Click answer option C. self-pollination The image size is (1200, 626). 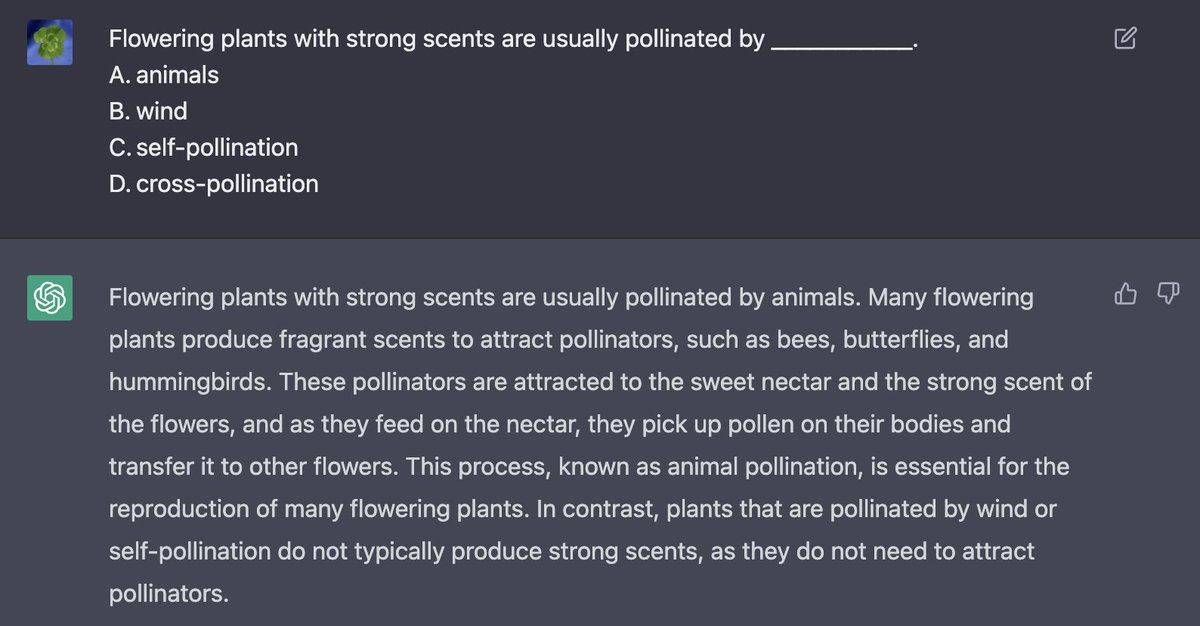point(204,148)
